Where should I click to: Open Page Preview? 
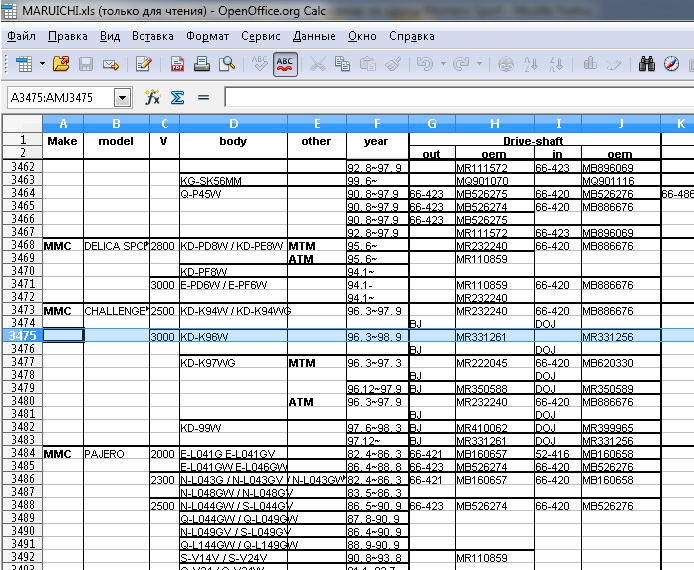coord(227,64)
